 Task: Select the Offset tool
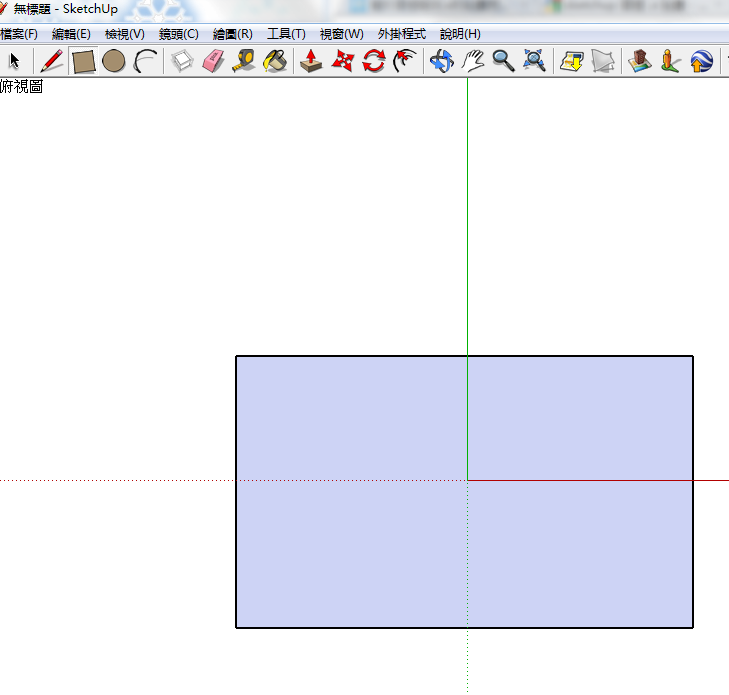tap(405, 61)
